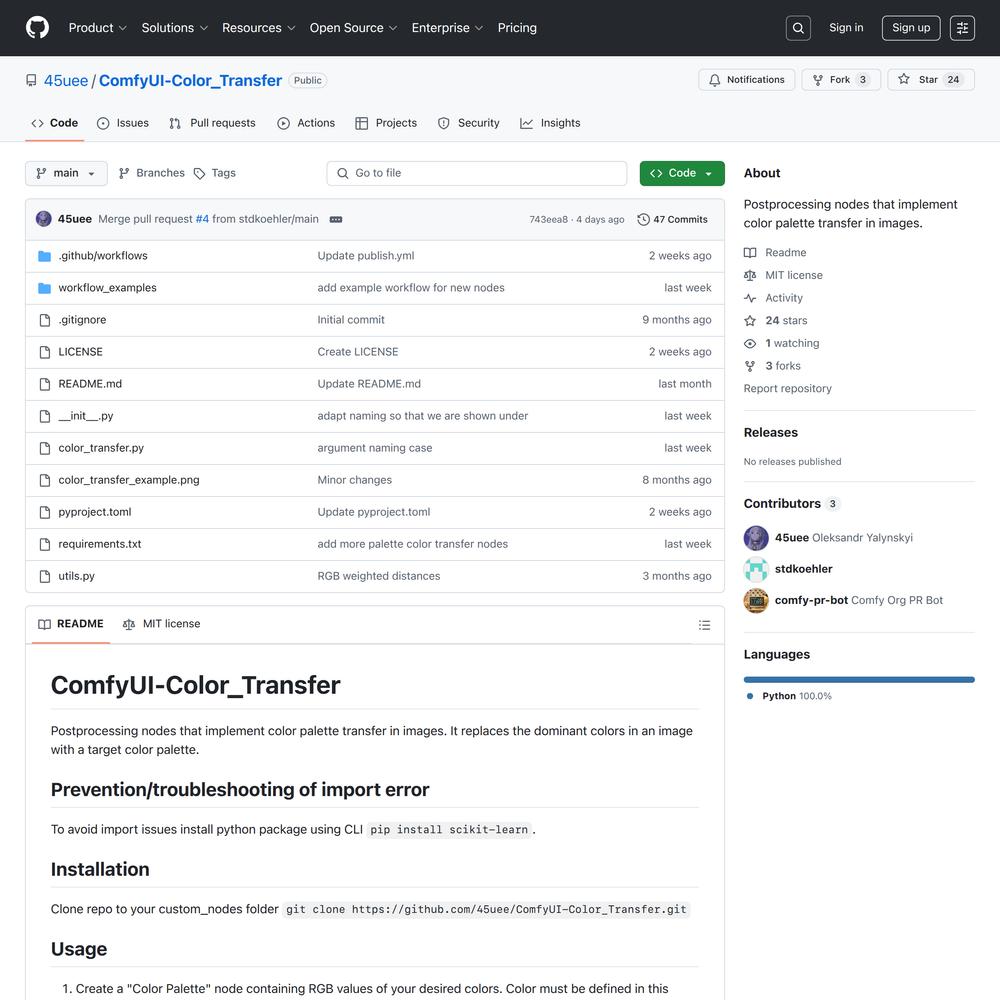1000x1000 pixels.
Task: Open the color_transfer.py file
Action: [101, 448]
